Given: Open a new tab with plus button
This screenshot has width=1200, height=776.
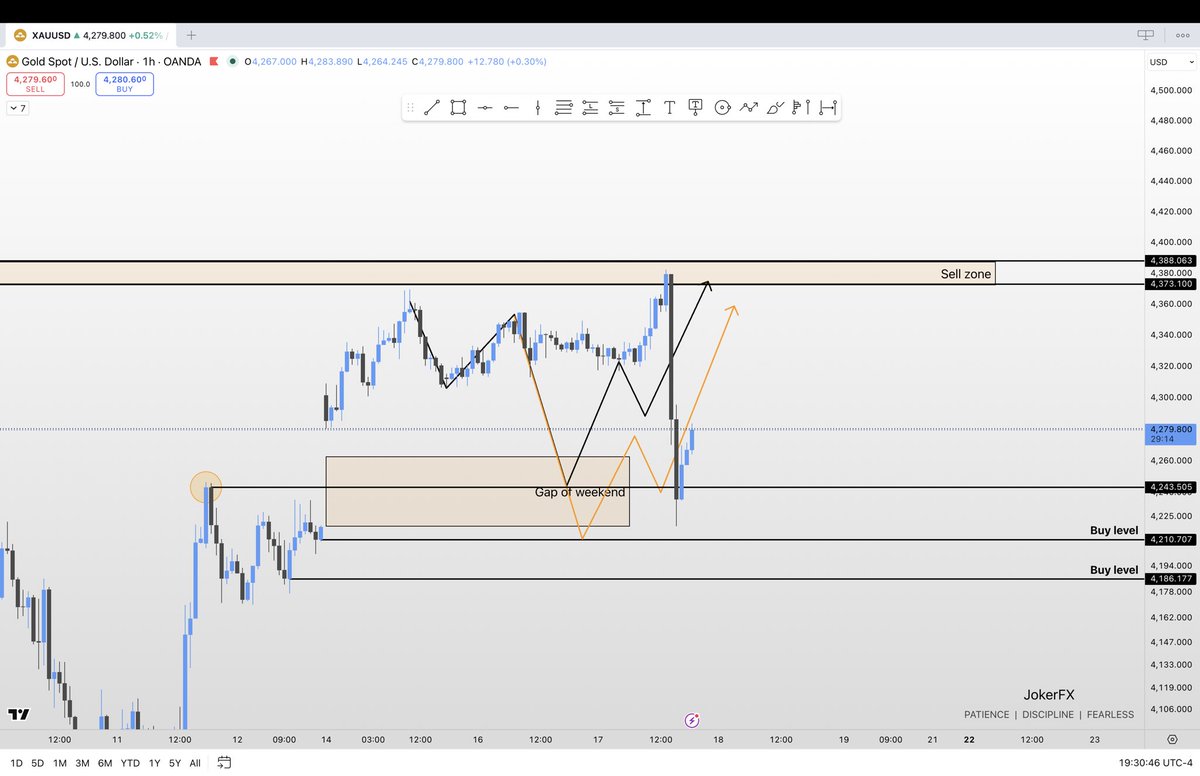Looking at the screenshot, I should point(191,35).
